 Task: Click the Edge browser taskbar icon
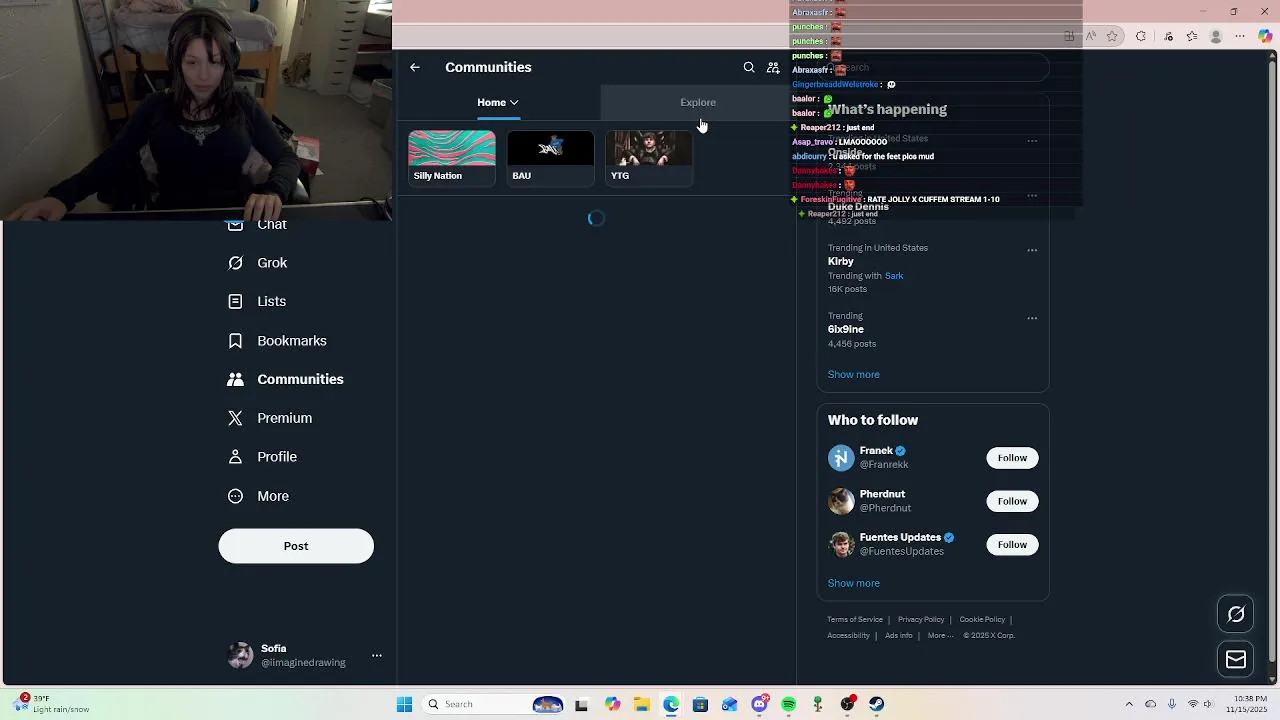(x=671, y=705)
